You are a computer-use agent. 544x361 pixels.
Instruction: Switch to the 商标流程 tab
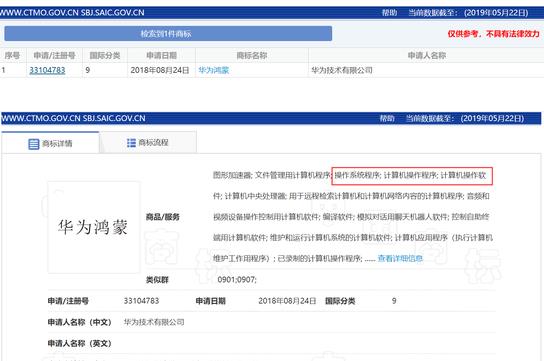pyautogui.click(x=148, y=143)
